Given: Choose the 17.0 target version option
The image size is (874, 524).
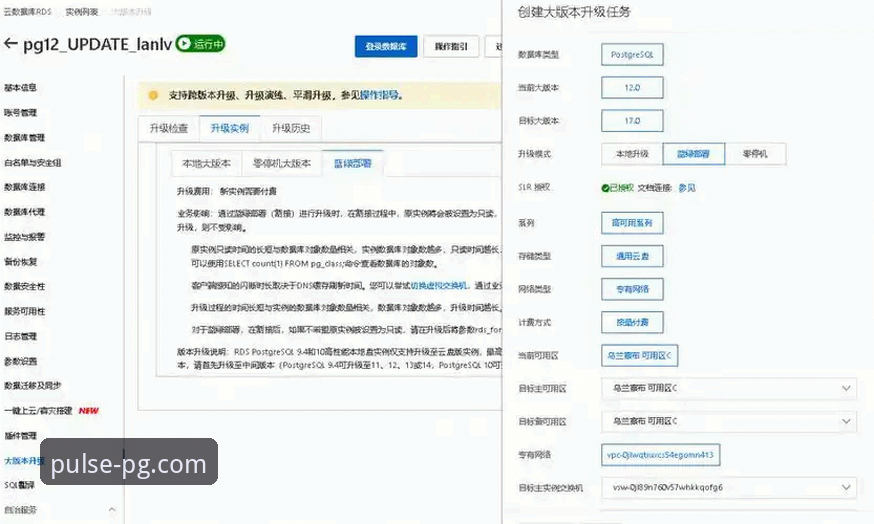Looking at the screenshot, I should [632, 120].
